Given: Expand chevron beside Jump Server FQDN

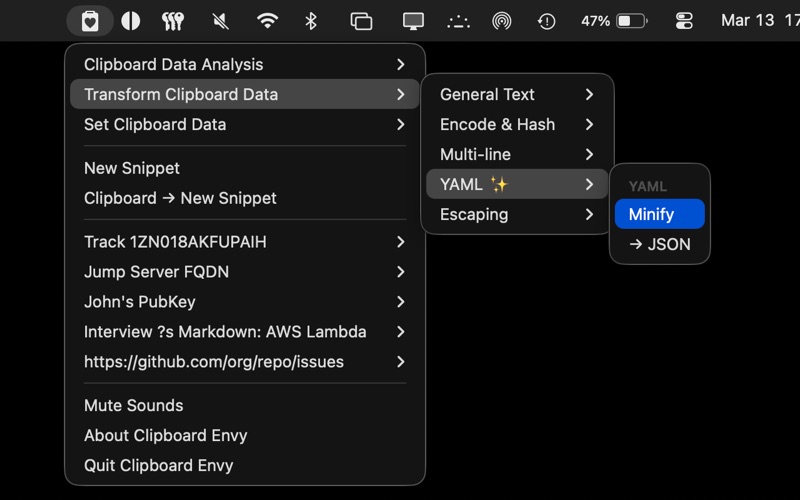Looking at the screenshot, I should pyautogui.click(x=401, y=272).
